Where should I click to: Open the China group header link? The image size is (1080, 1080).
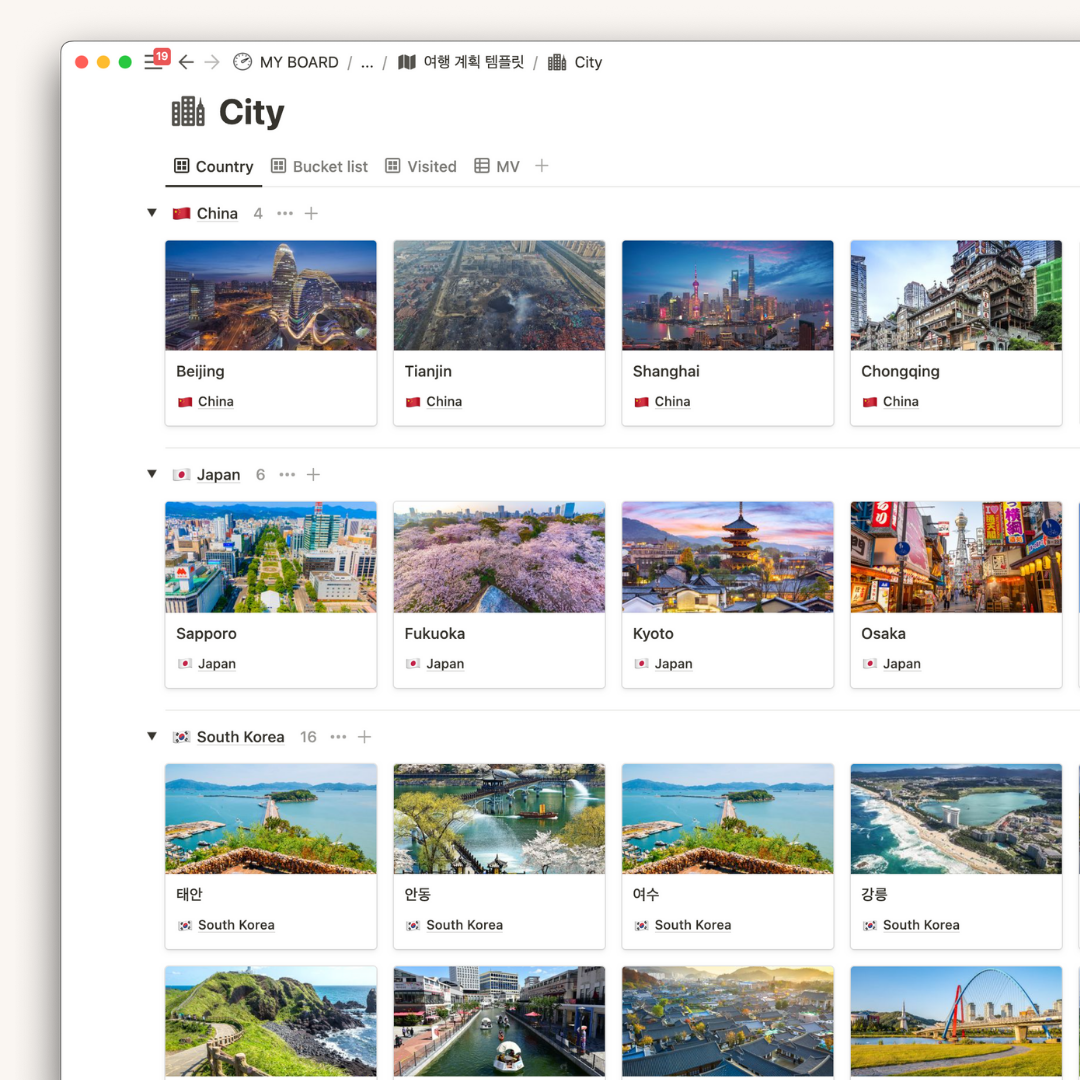(217, 214)
